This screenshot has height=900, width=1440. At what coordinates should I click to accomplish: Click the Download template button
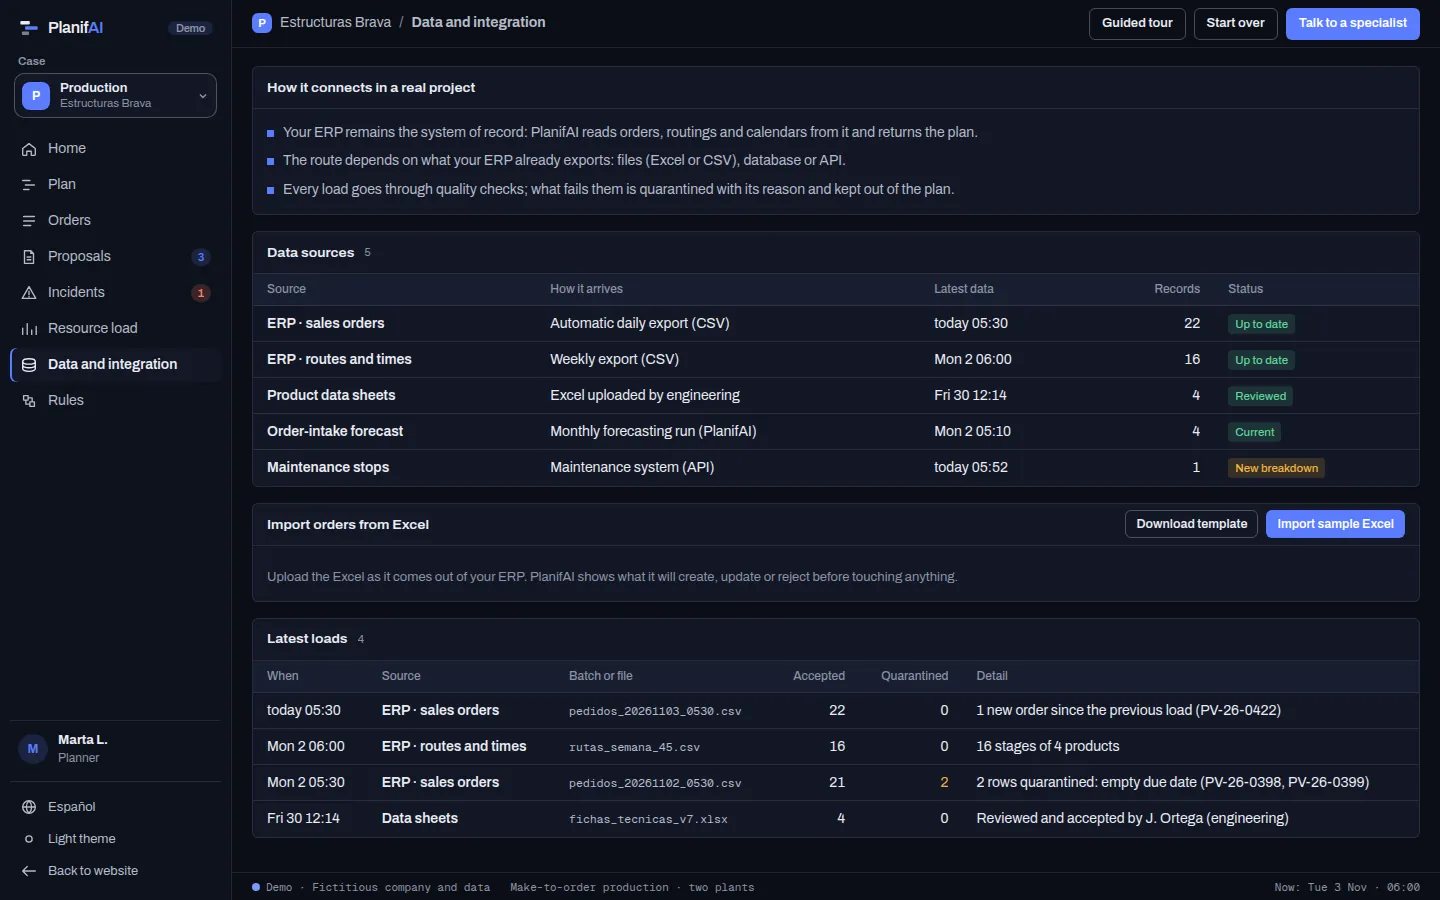pyautogui.click(x=1191, y=524)
